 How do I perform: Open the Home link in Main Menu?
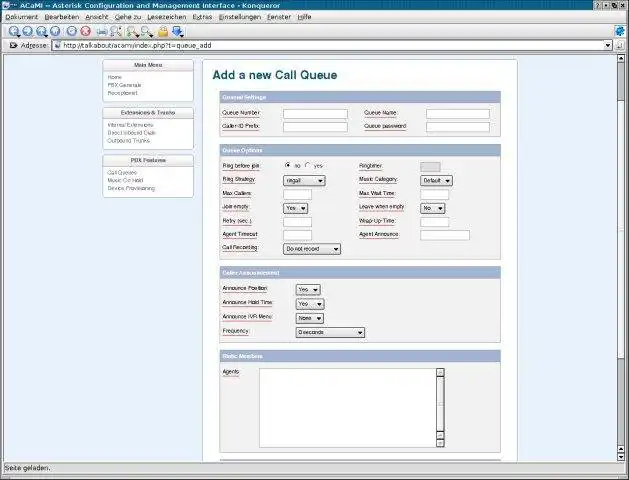click(114, 77)
